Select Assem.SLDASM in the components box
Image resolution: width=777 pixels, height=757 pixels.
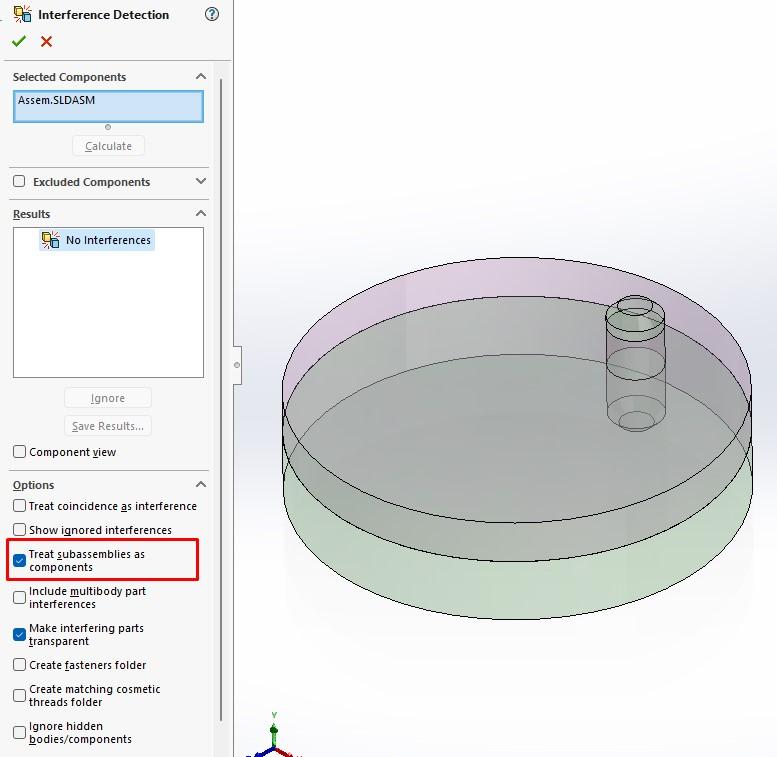click(x=56, y=100)
